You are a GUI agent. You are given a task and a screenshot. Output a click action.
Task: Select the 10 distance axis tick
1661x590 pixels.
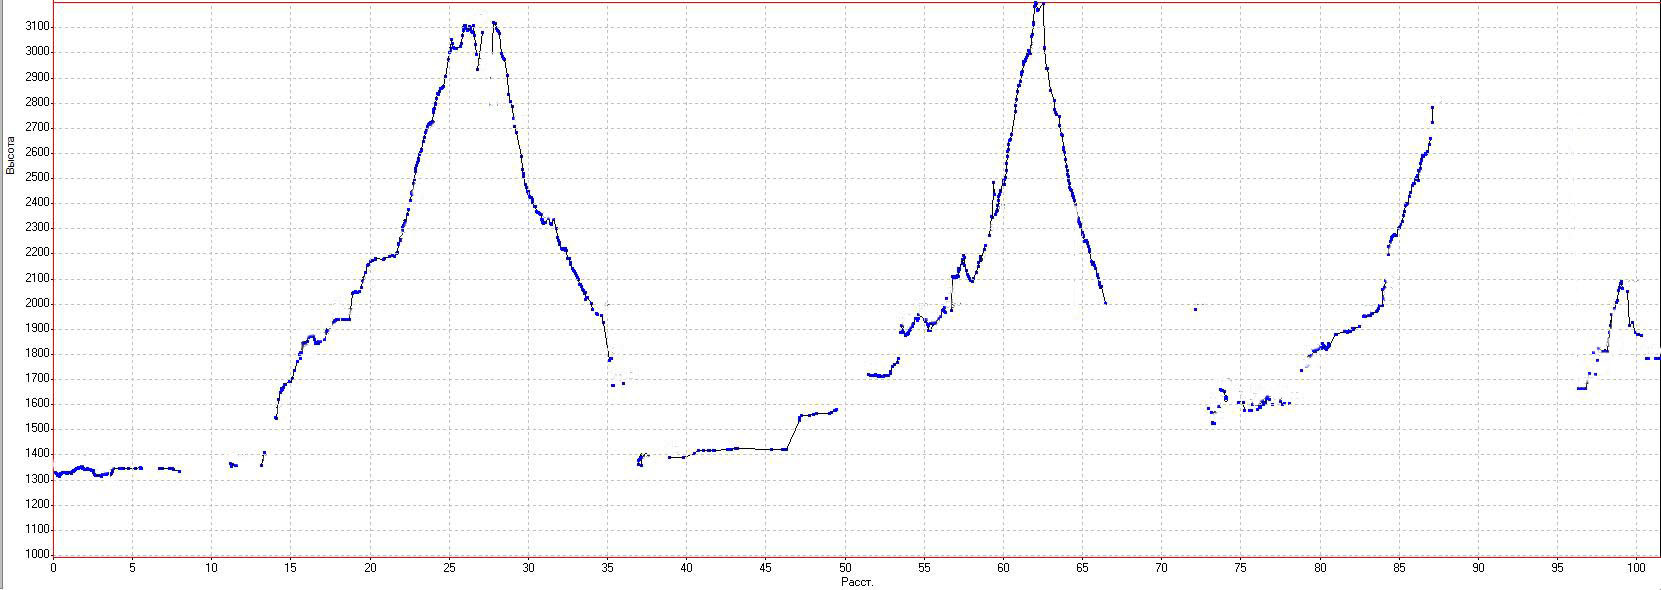(x=211, y=568)
